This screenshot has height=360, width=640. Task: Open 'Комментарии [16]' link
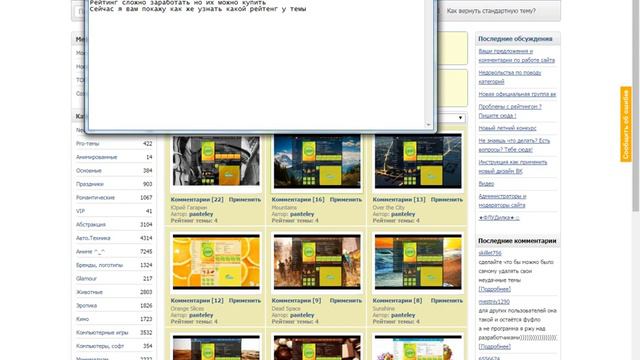click(298, 200)
